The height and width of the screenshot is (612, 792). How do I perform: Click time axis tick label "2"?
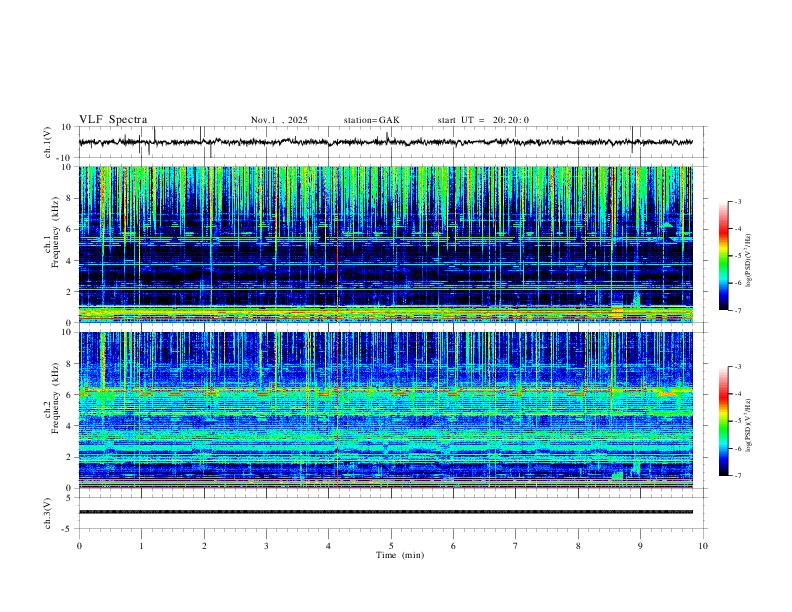coord(204,546)
